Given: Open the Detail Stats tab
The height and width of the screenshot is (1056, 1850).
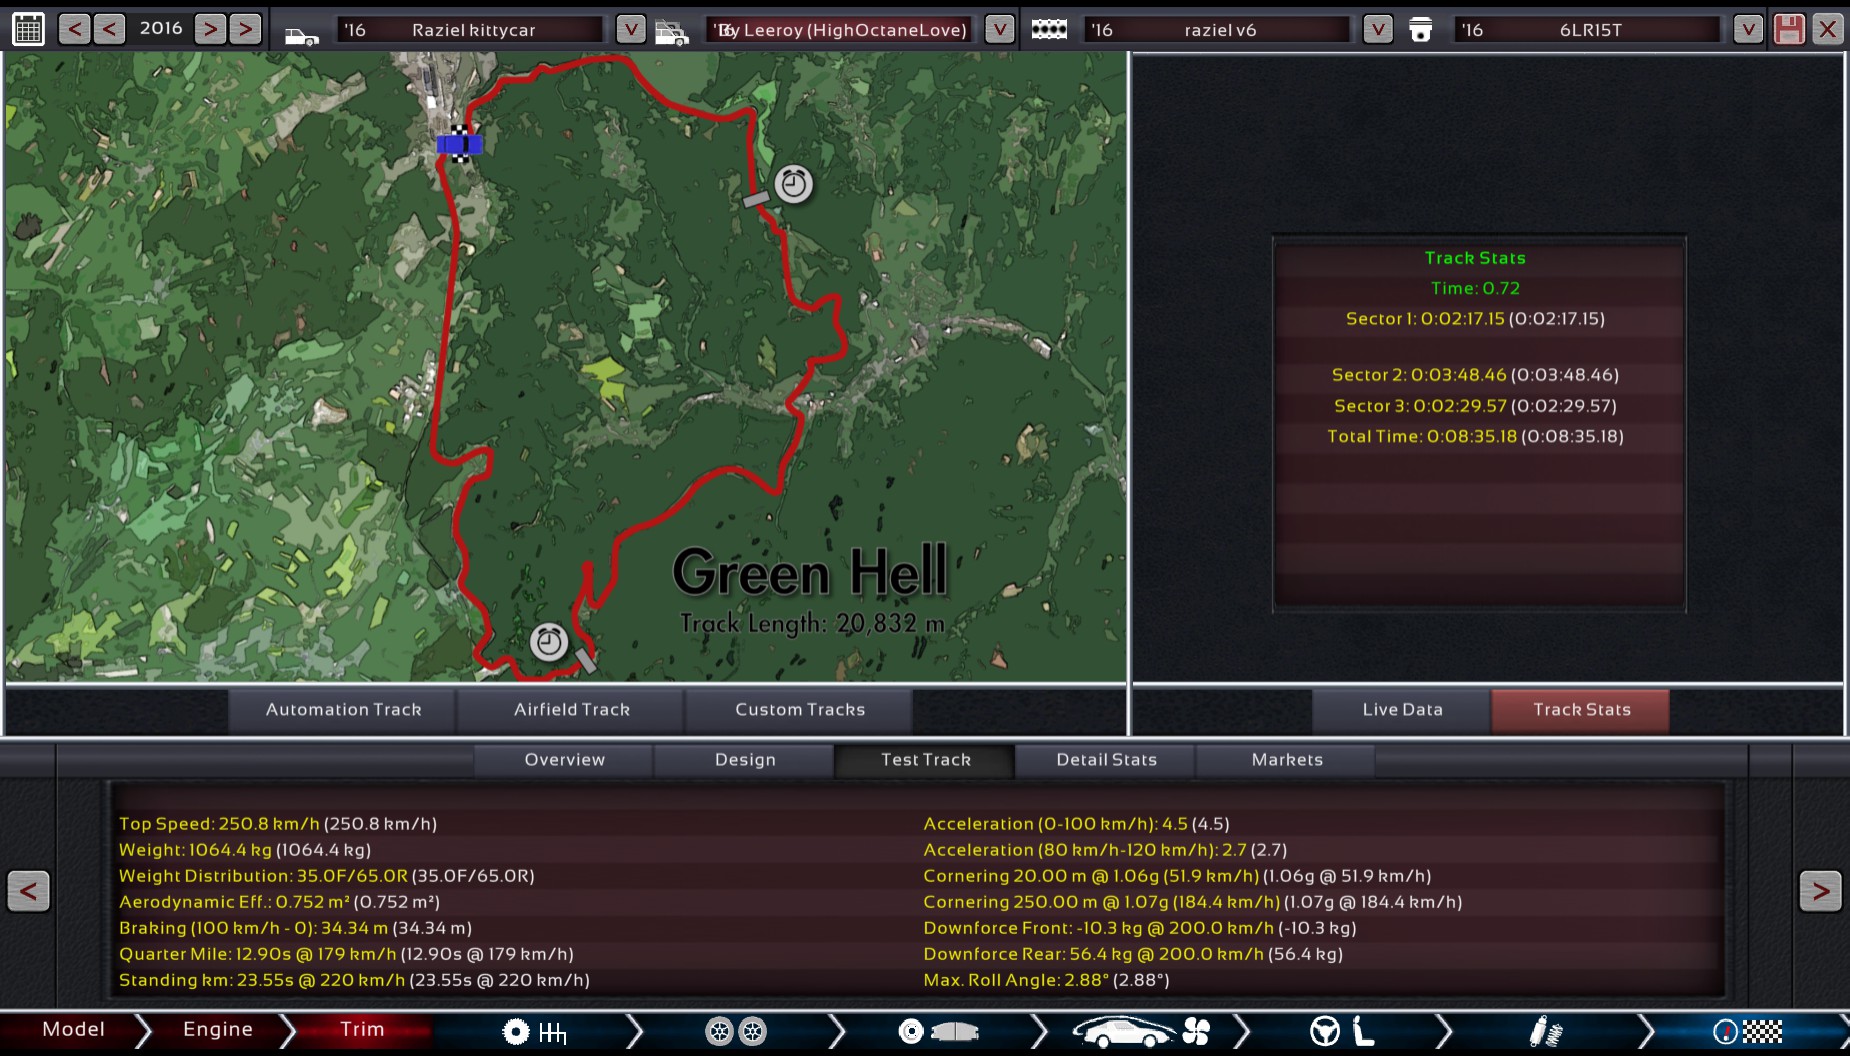Looking at the screenshot, I should click(1106, 760).
